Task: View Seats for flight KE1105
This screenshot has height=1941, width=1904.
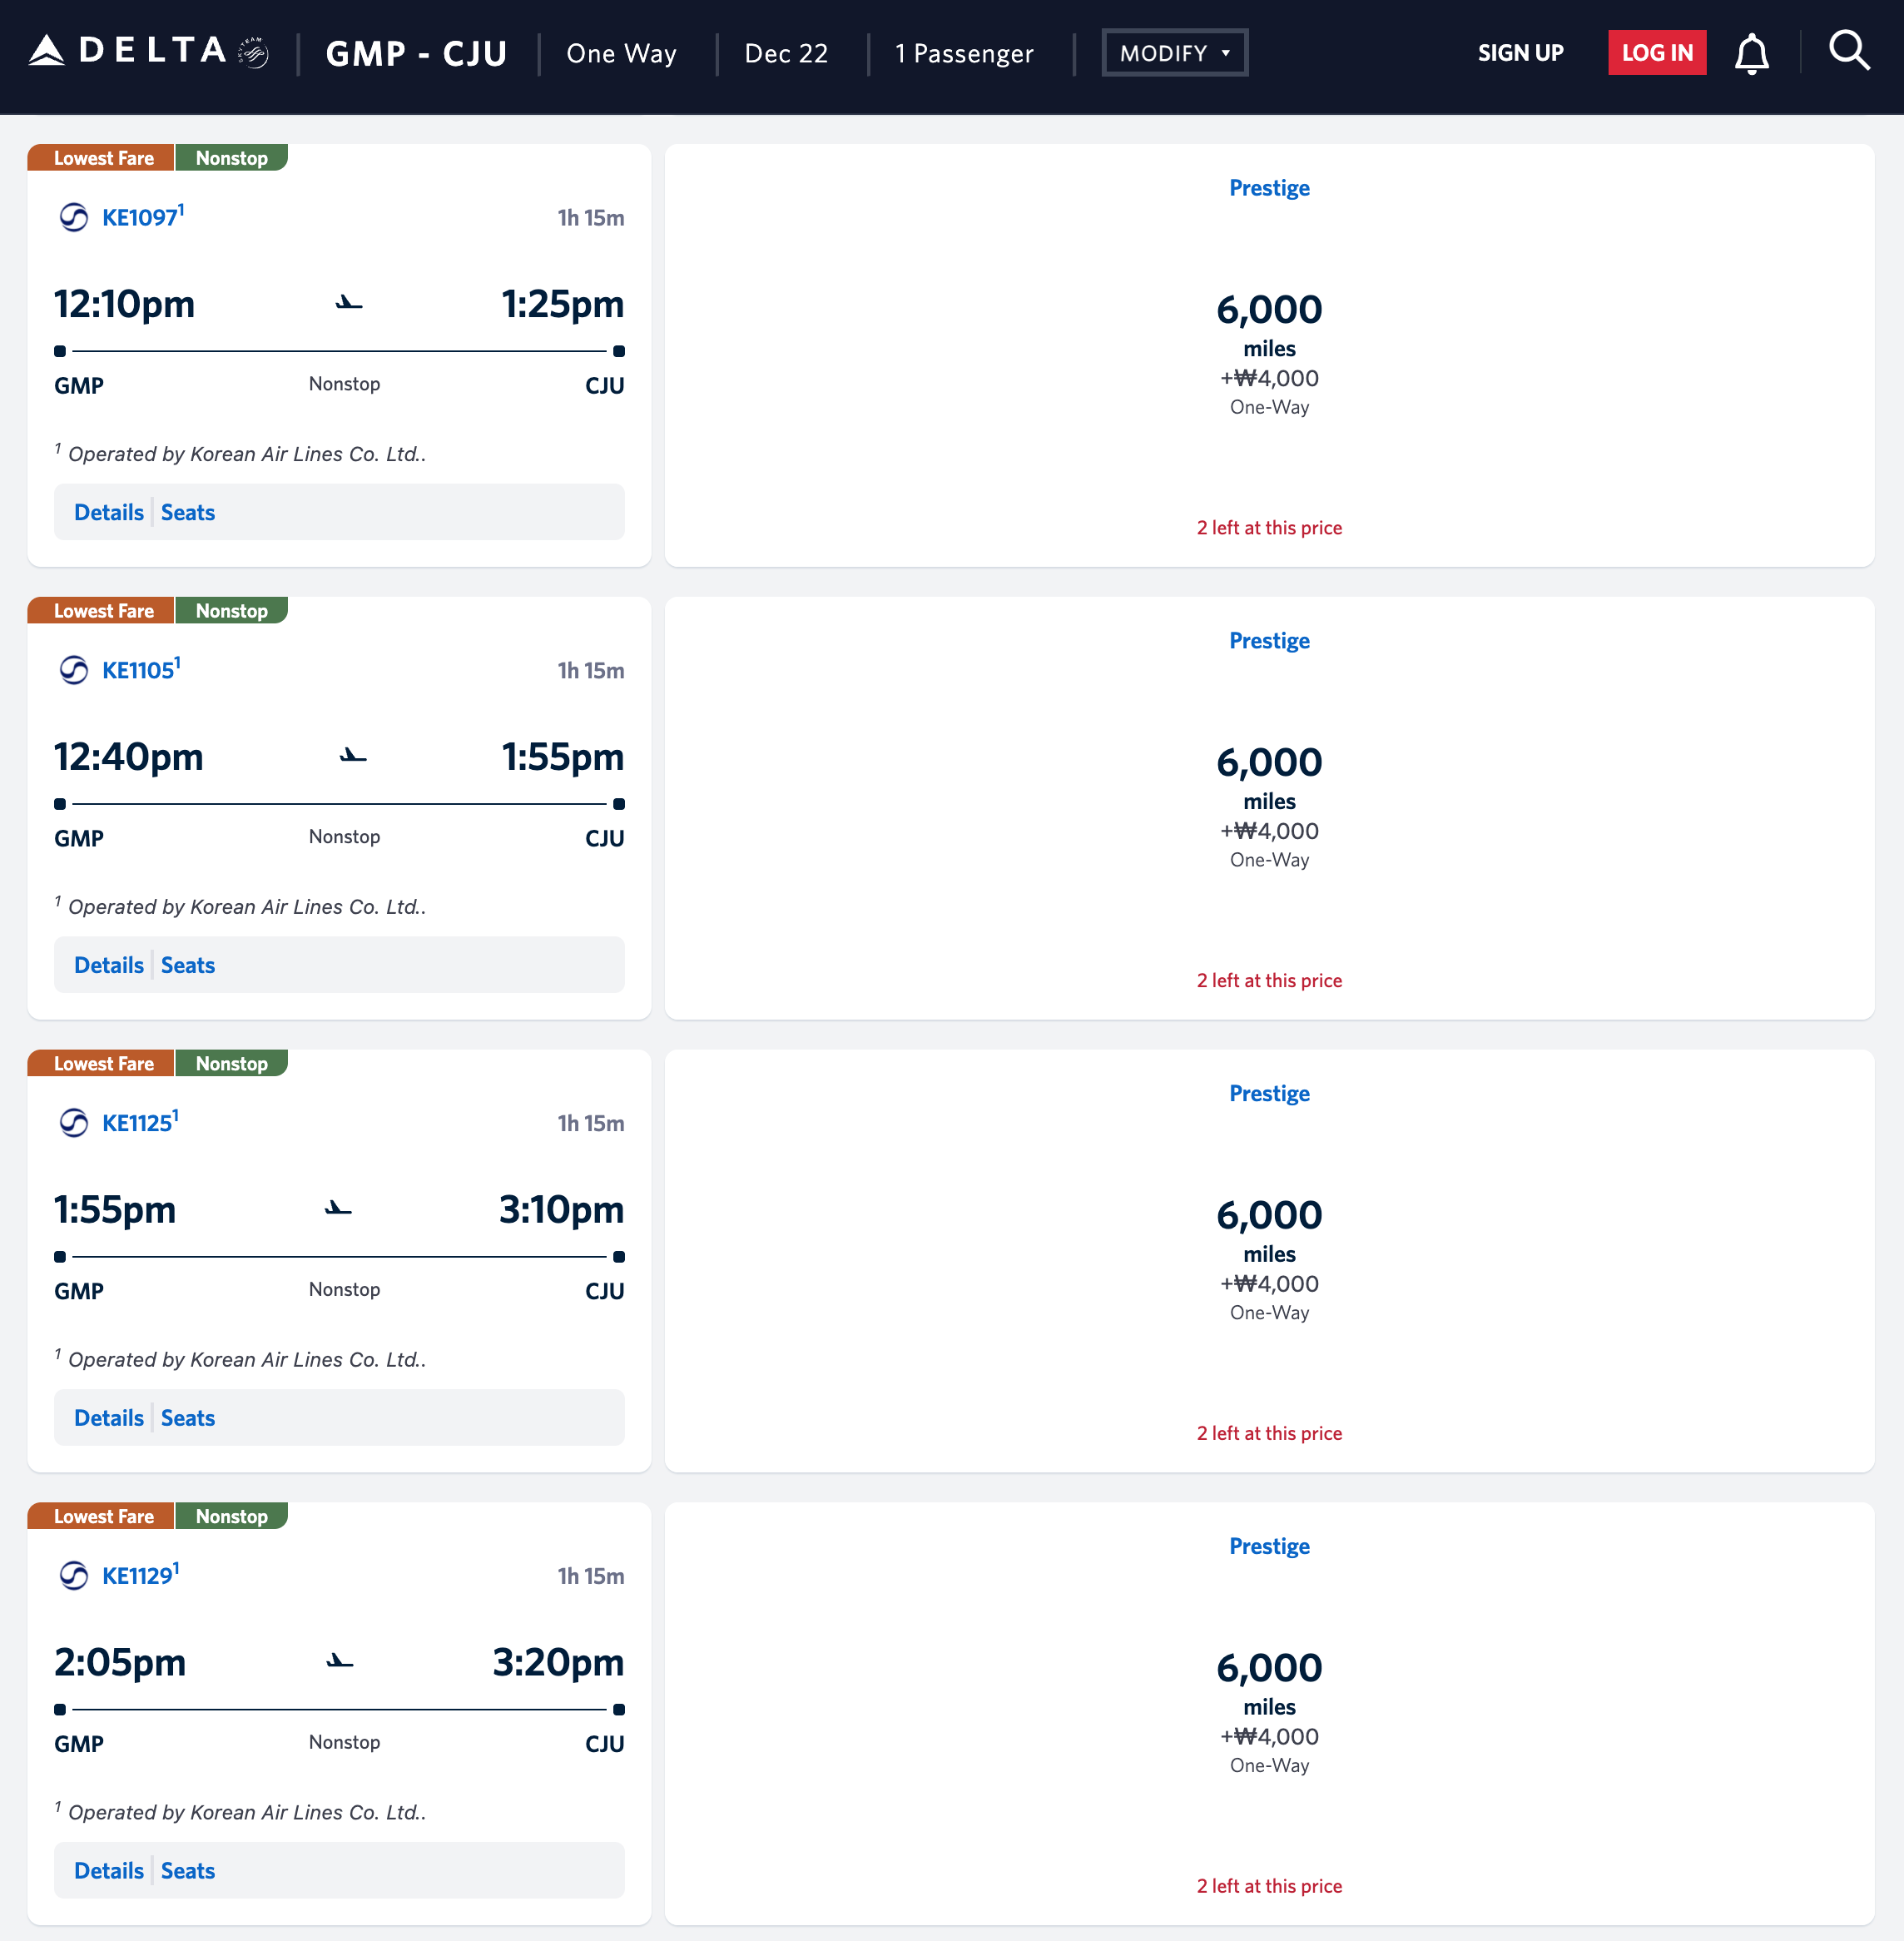Action: click(x=188, y=965)
